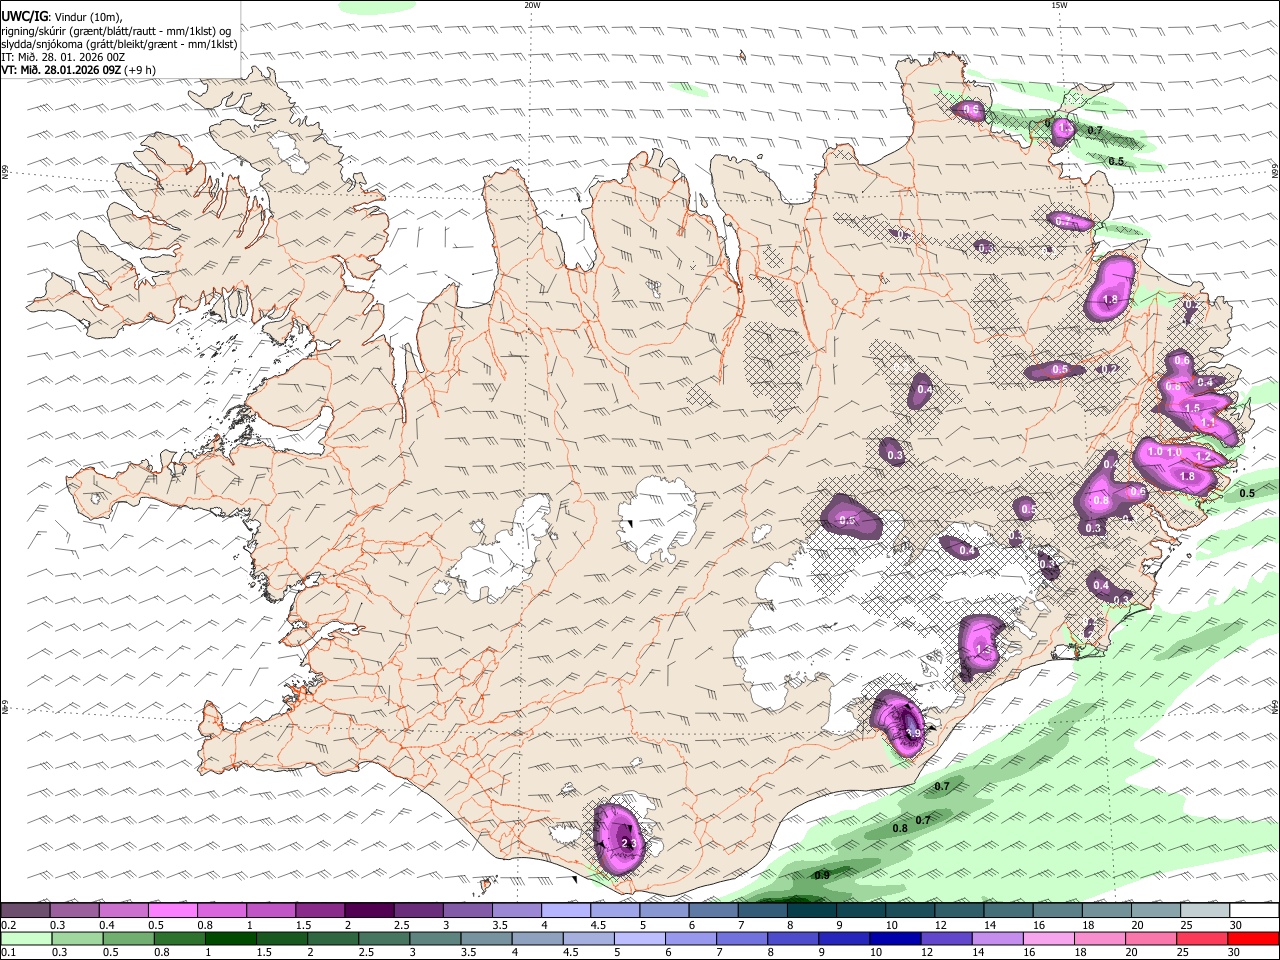Click the '1.2' snowfall value label
Viewport: 1280px width, 960px height.
(x=1203, y=457)
